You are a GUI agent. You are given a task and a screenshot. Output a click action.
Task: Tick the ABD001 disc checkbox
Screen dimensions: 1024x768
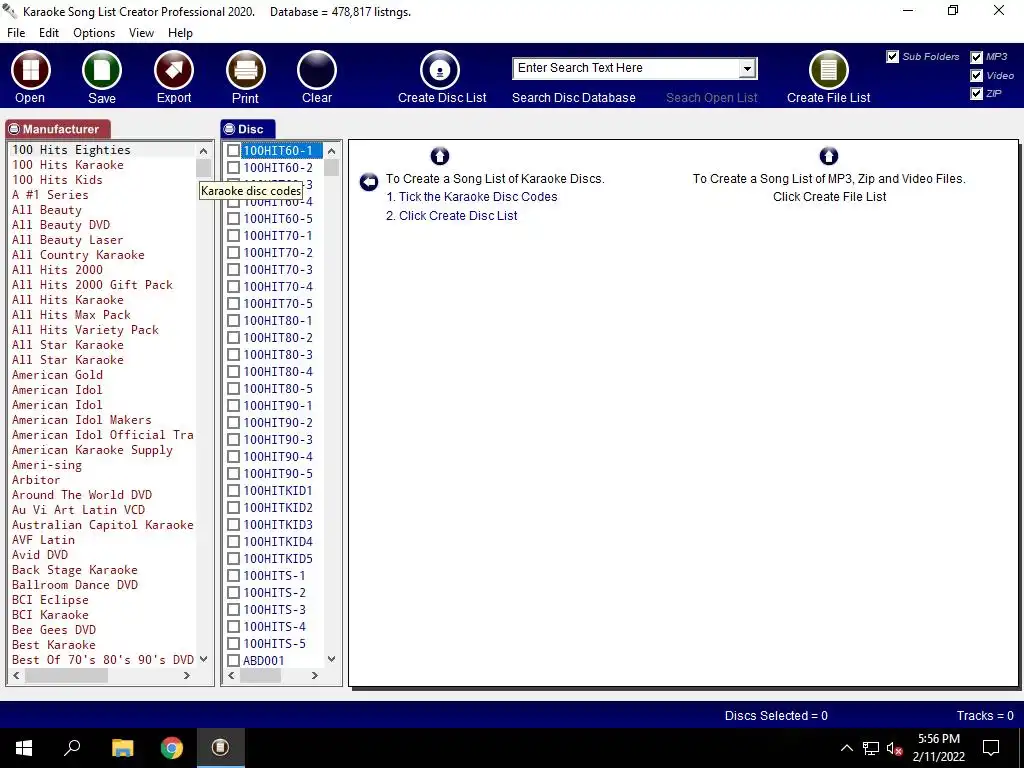tap(233, 660)
